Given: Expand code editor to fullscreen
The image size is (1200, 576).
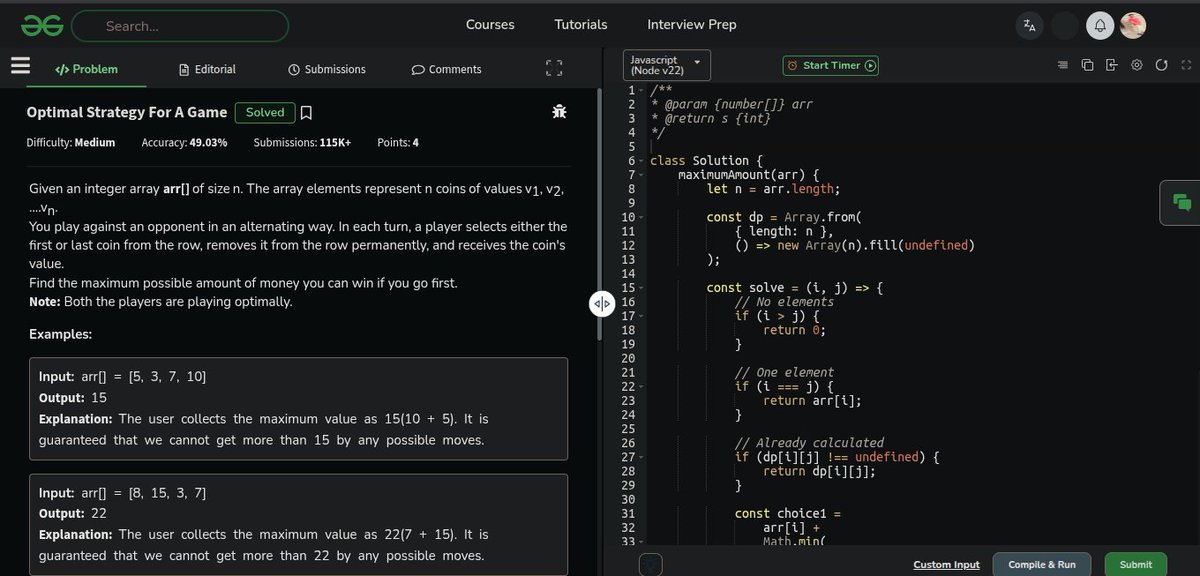Looking at the screenshot, I should point(1185,65).
